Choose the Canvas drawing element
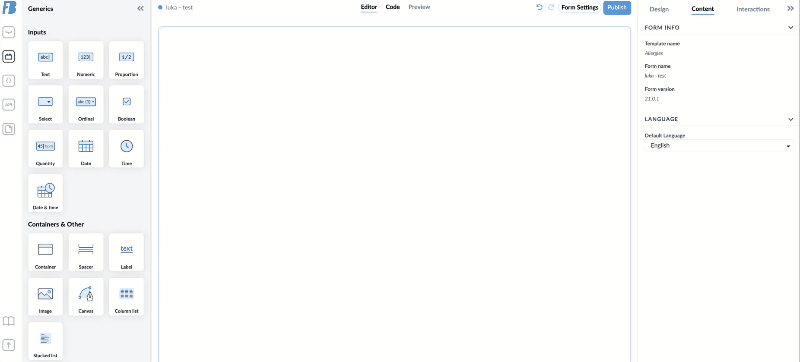Viewport: 800px width, 362px height. click(86, 297)
